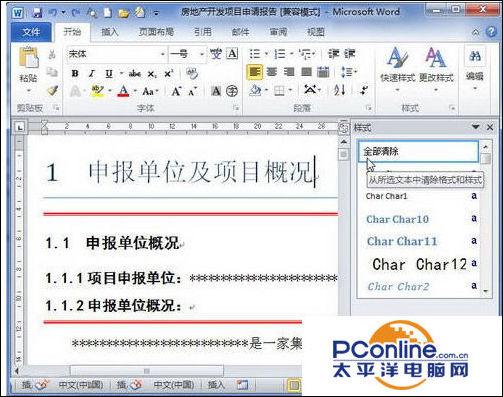Open the font name dropdown
This screenshot has height=397, width=503.
162,54
